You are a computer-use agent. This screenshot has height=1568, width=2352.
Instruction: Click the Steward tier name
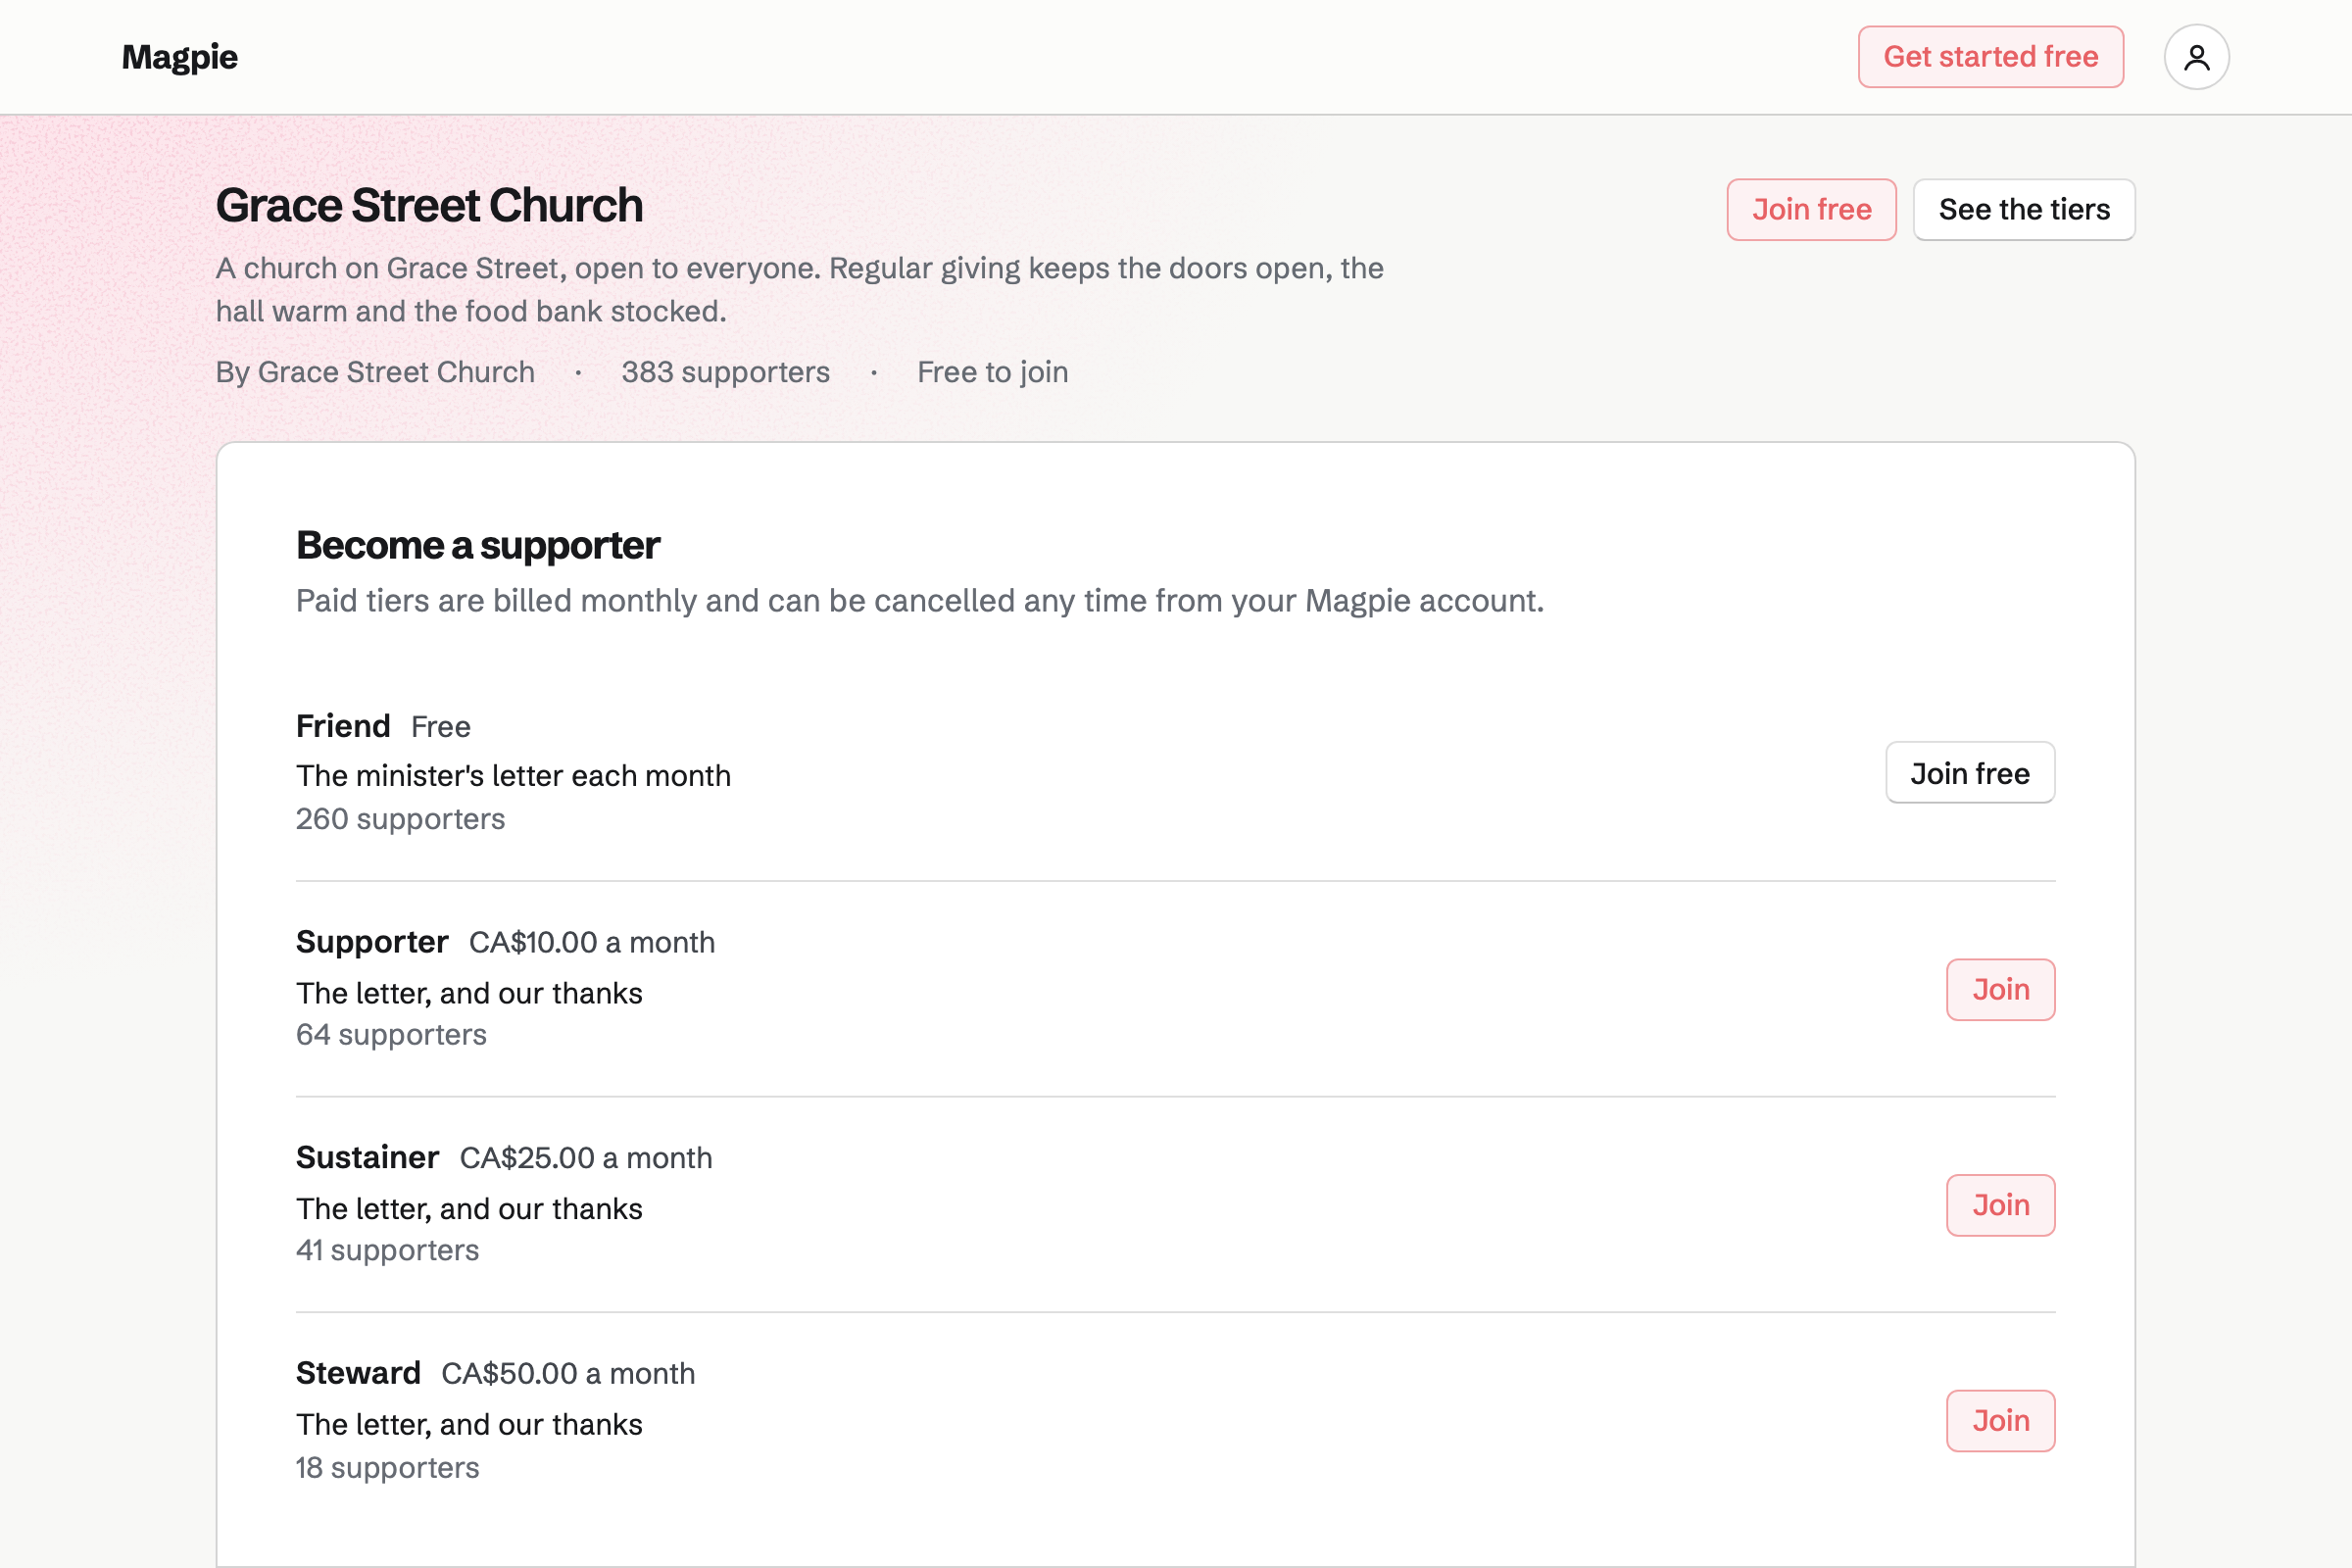358,1373
